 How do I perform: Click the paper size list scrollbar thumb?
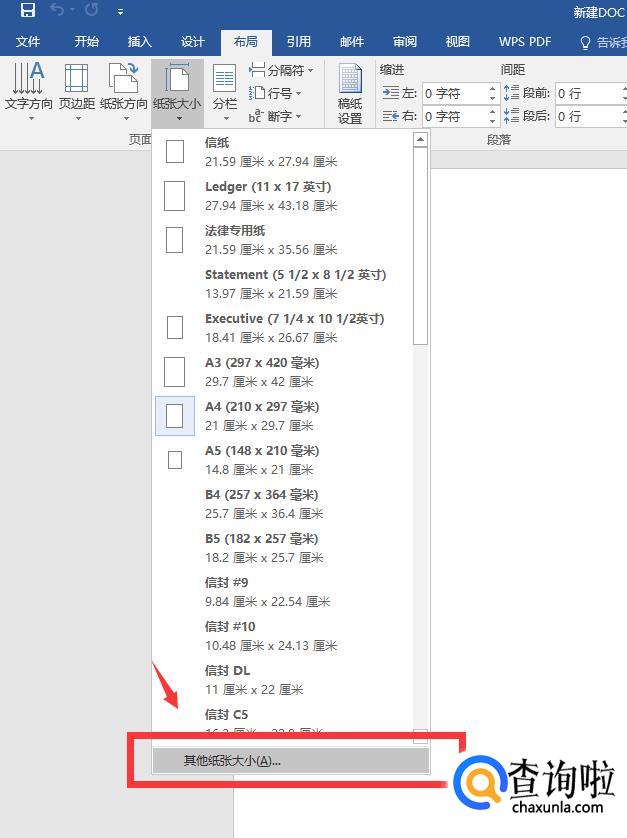pos(421,246)
